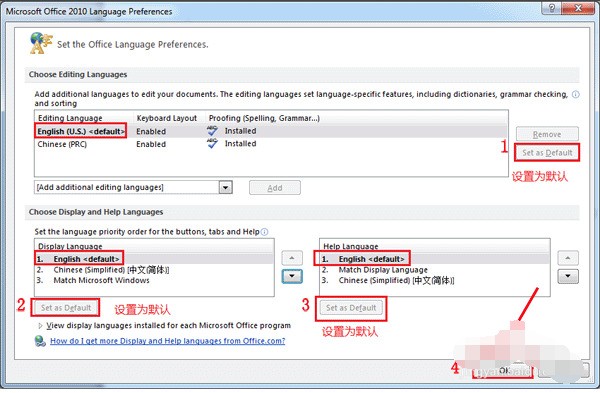Select 'Chinese (Simplified)' in Help Language list

tap(435, 280)
